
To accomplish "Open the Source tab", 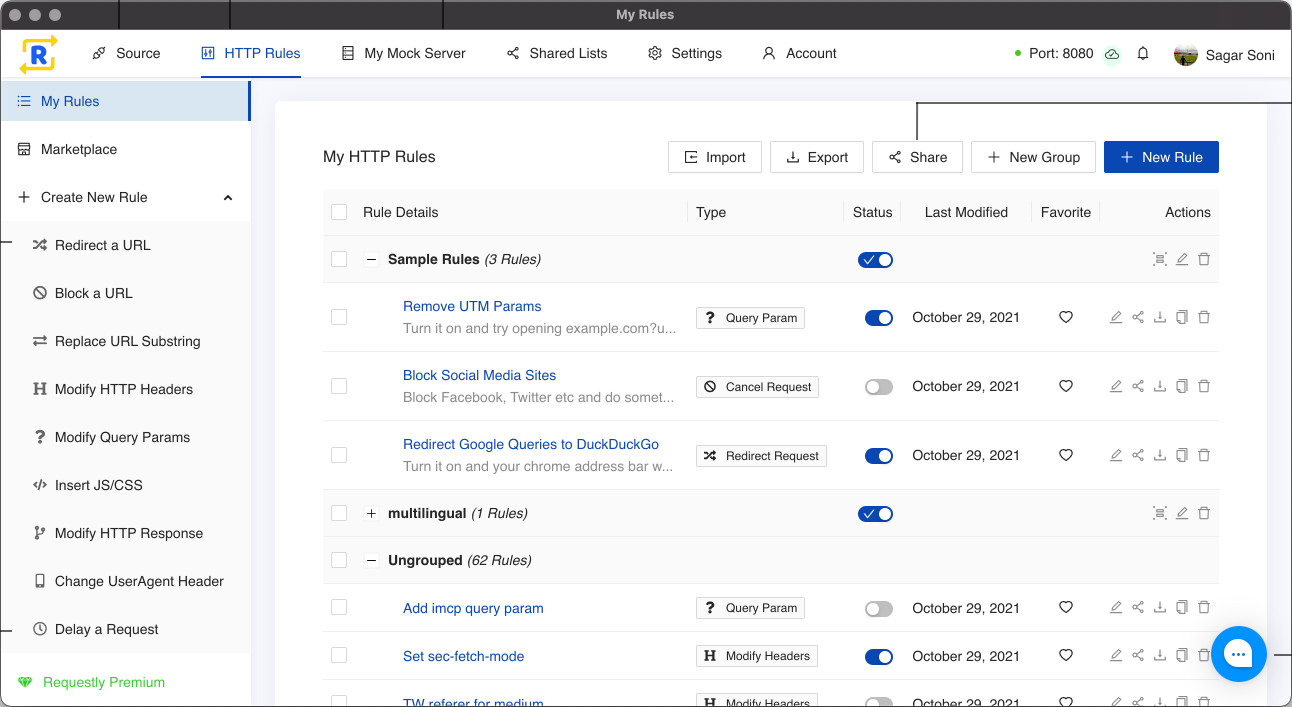I will tap(126, 54).
